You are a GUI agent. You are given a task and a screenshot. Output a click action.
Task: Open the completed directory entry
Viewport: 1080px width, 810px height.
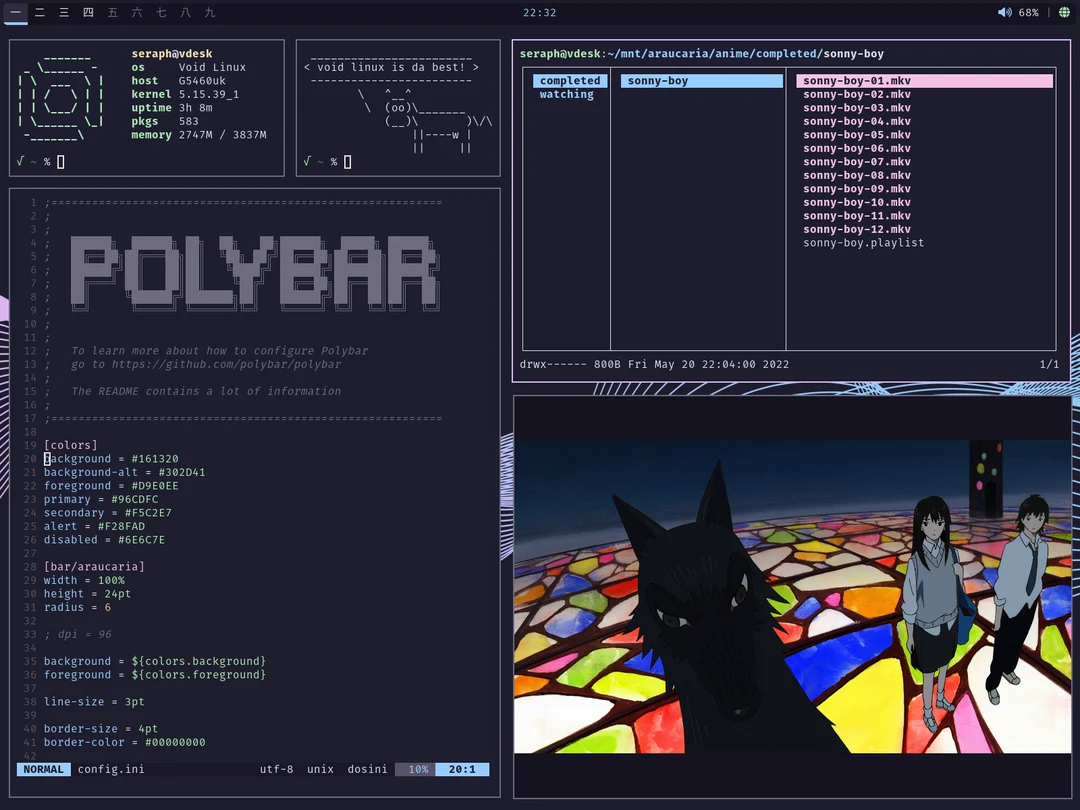point(569,80)
